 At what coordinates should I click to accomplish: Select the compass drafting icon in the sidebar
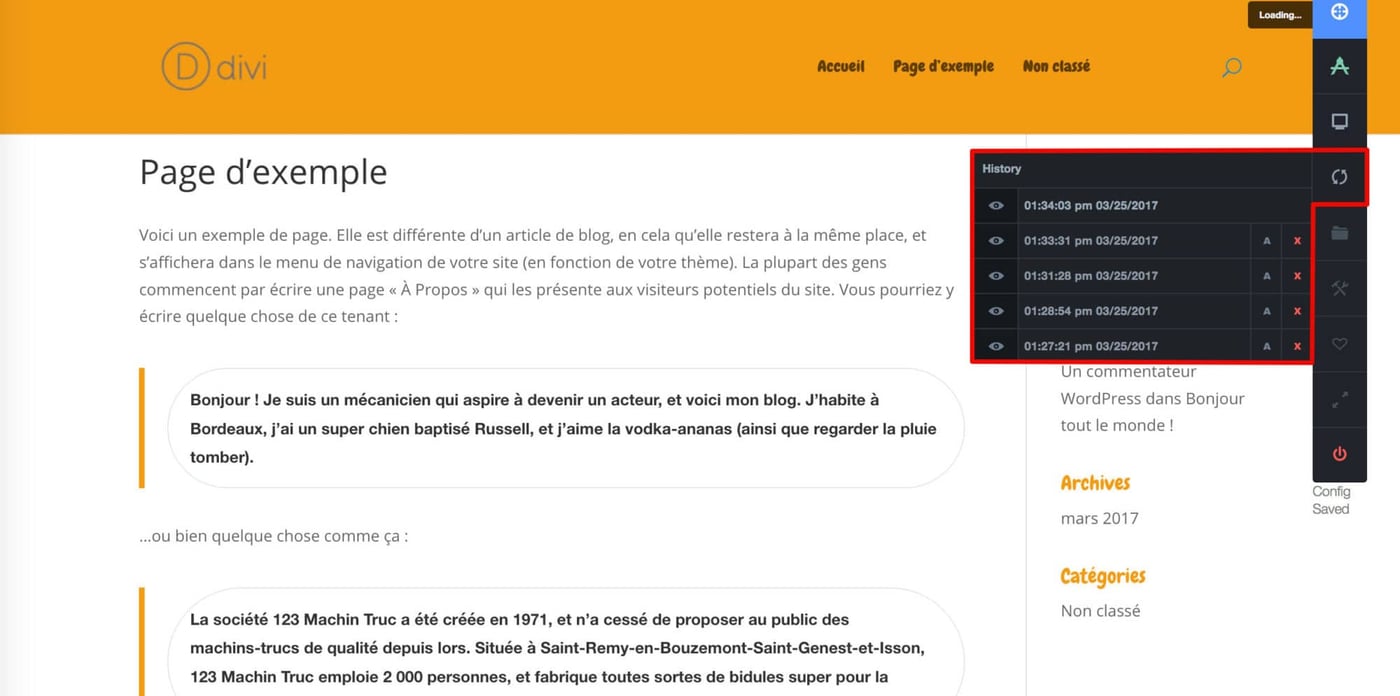pyautogui.click(x=1339, y=67)
